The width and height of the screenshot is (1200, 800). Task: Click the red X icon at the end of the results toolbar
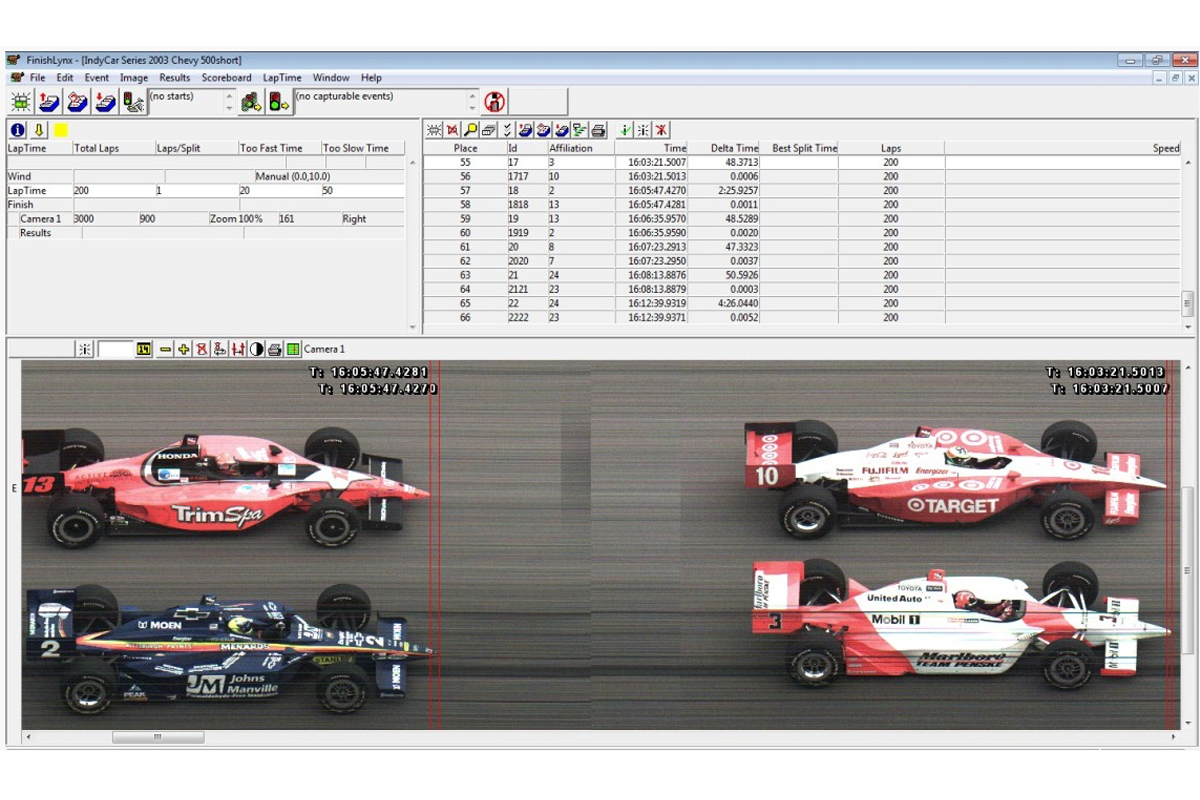[x=661, y=130]
